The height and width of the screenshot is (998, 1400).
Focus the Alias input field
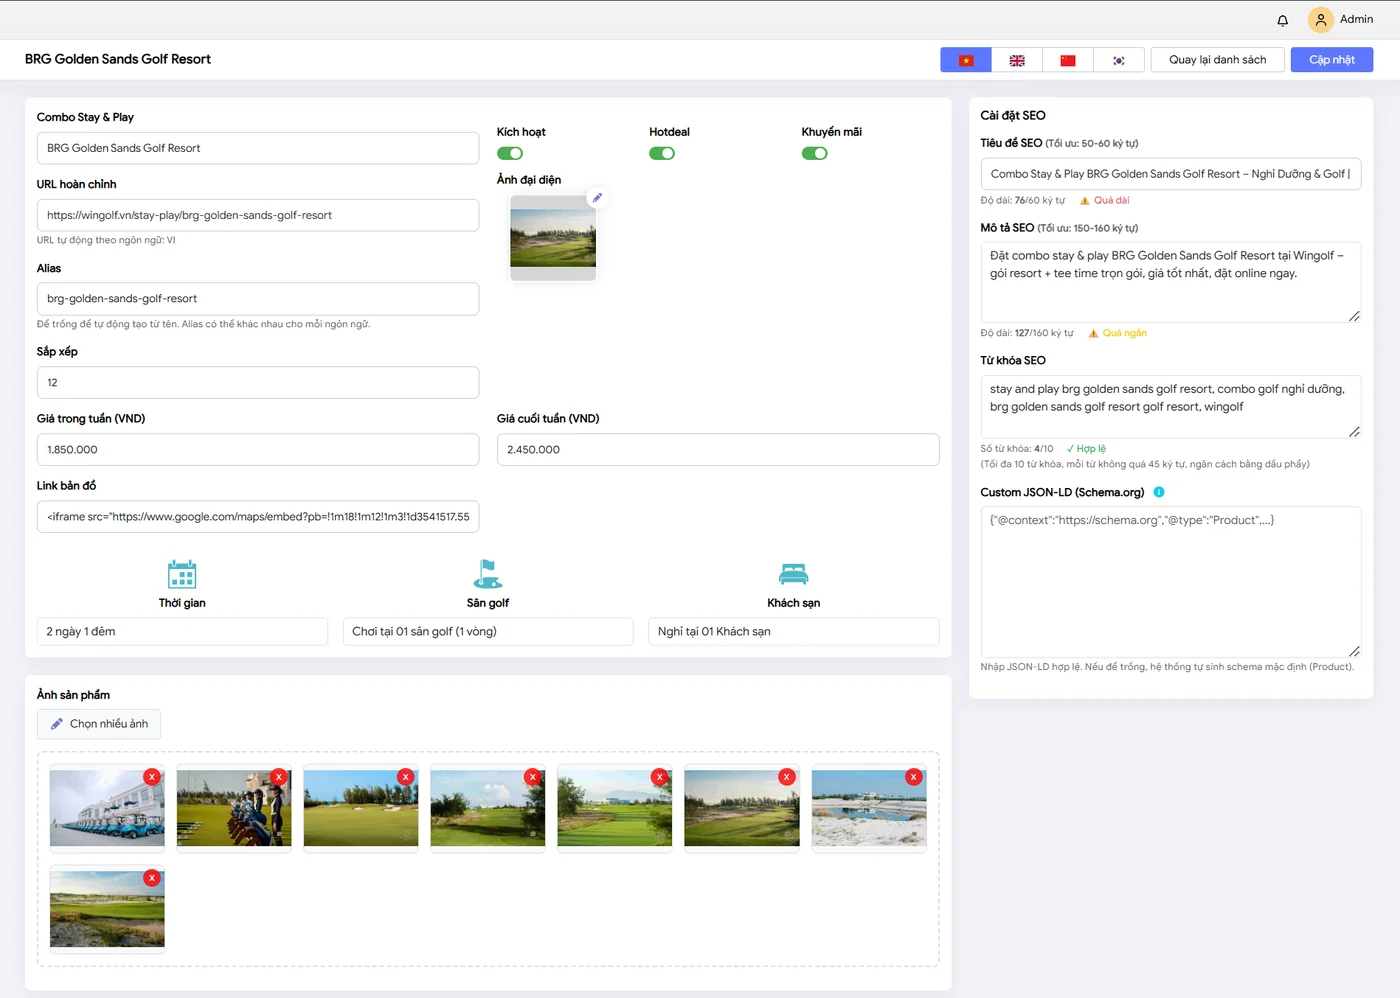click(x=258, y=298)
